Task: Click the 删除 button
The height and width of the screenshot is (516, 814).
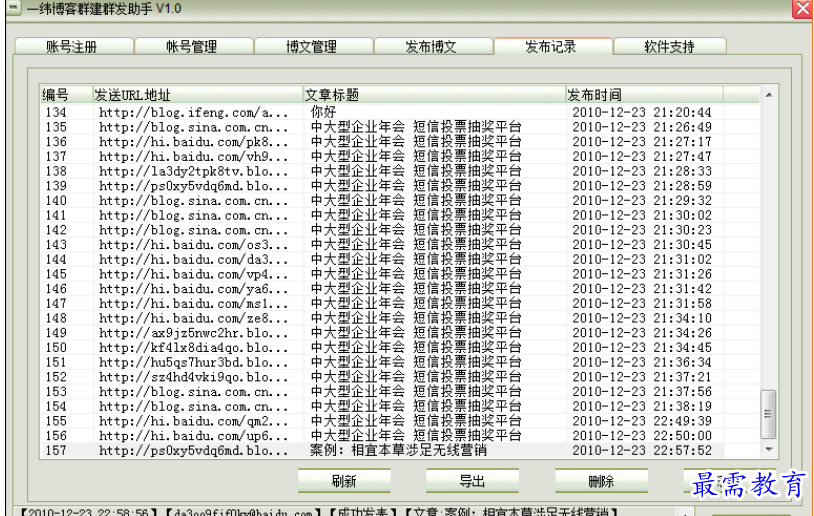Action: point(600,481)
